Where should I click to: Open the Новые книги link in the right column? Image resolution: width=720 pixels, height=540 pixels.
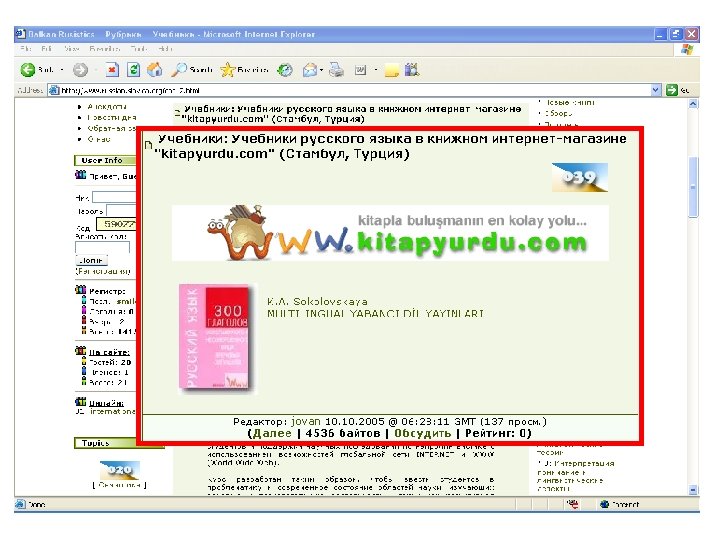coord(569,102)
